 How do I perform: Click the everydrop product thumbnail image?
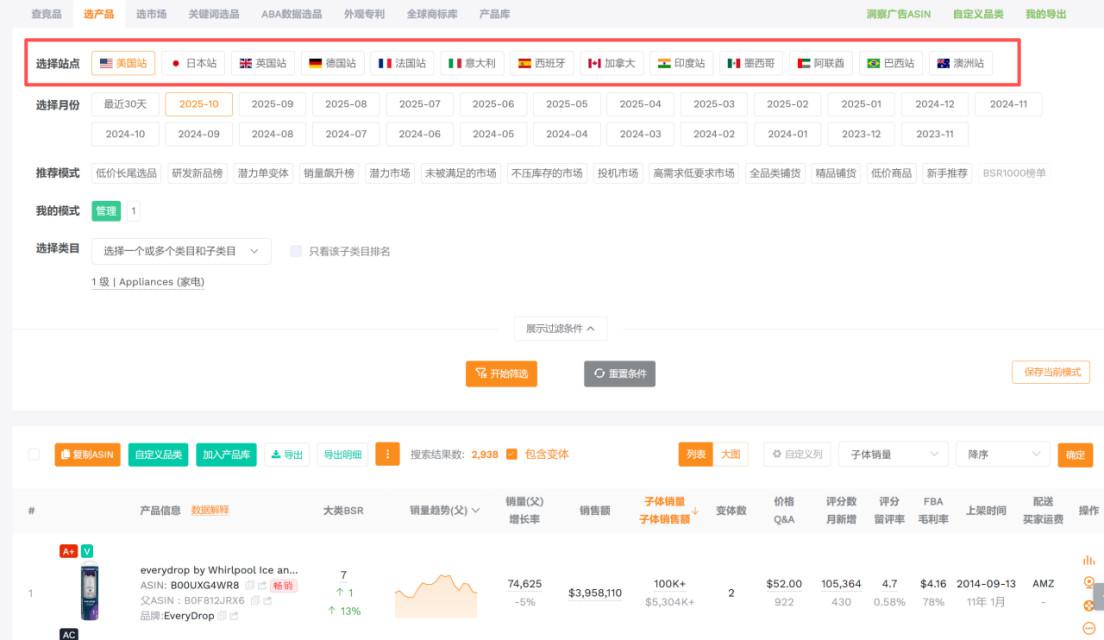coord(90,592)
